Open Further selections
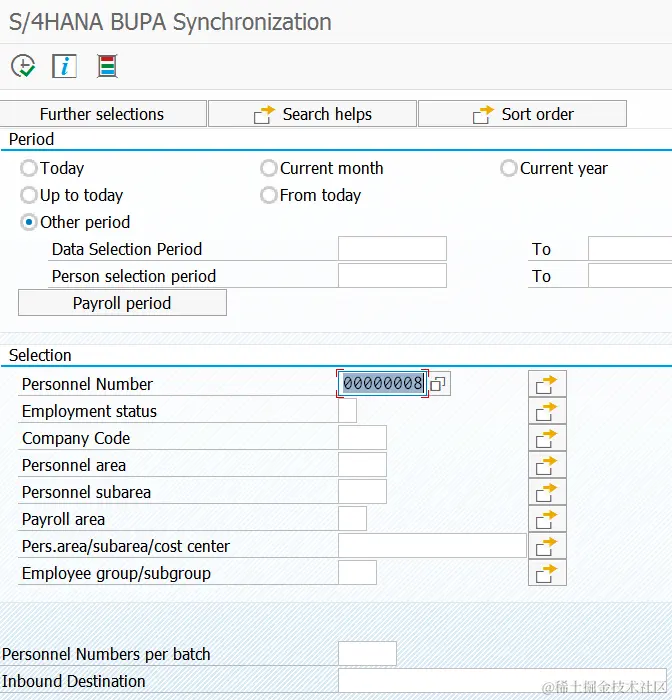This screenshot has height=700, width=672. point(102,114)
